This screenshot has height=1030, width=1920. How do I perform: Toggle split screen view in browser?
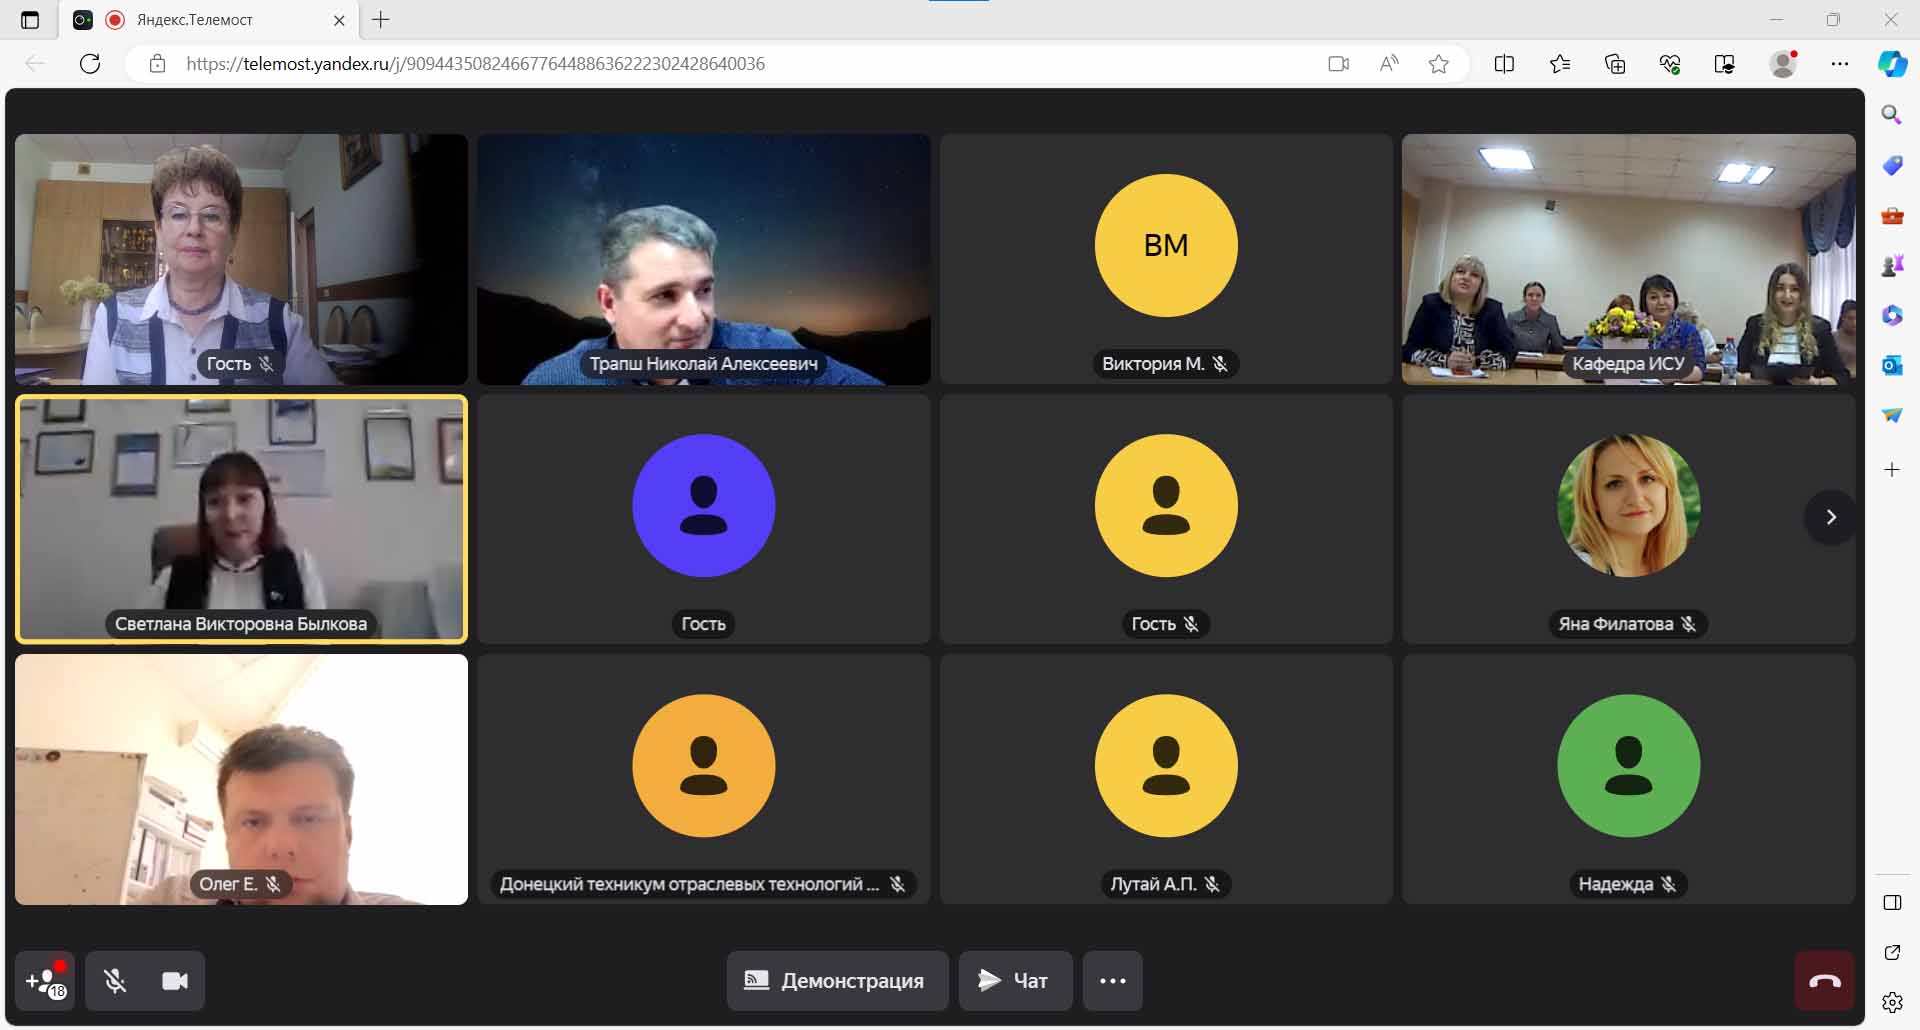1503,64
